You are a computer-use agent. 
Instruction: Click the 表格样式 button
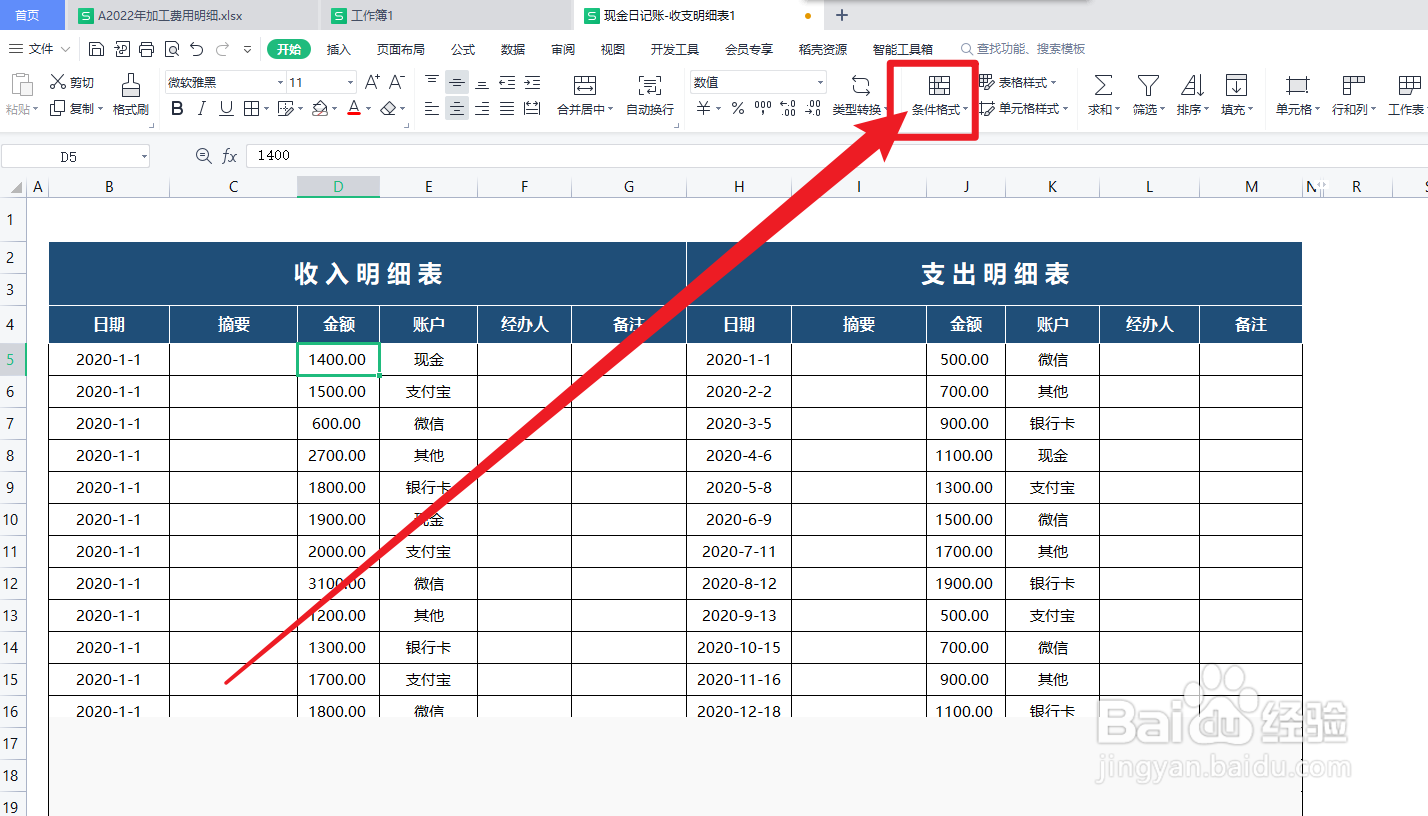[x=1022, y=81]
